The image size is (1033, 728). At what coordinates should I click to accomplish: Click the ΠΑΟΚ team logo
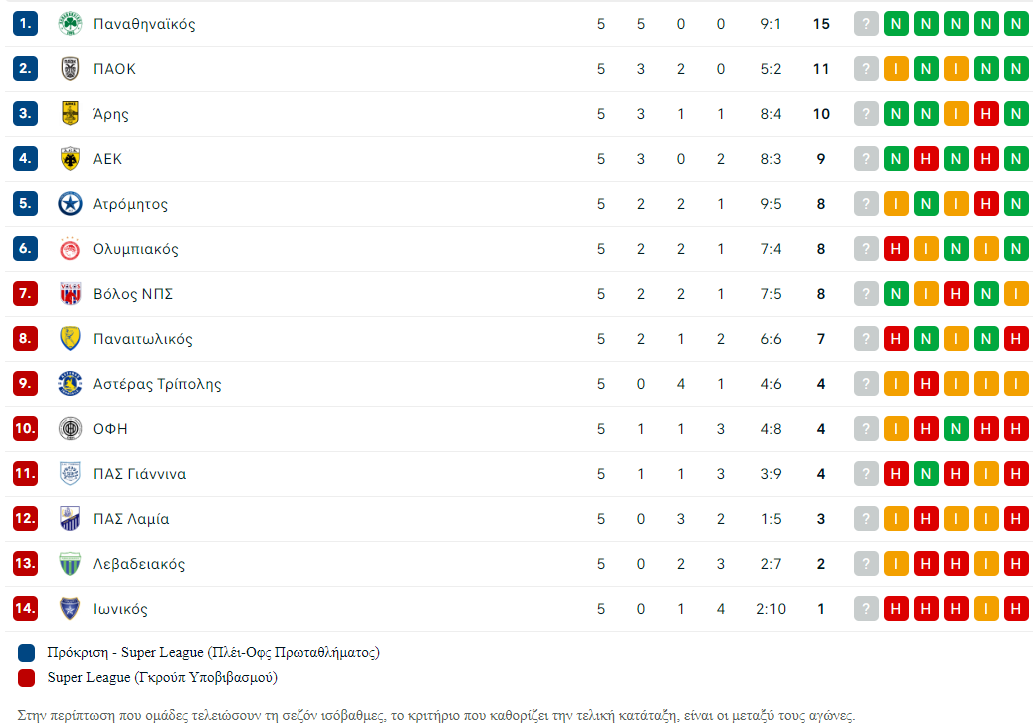(x=70, y=69)
